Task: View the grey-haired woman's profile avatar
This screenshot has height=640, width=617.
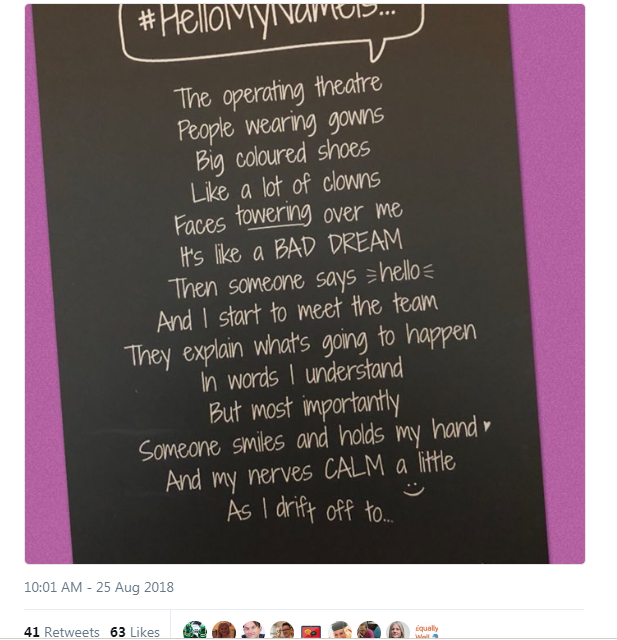Action: 398,631
